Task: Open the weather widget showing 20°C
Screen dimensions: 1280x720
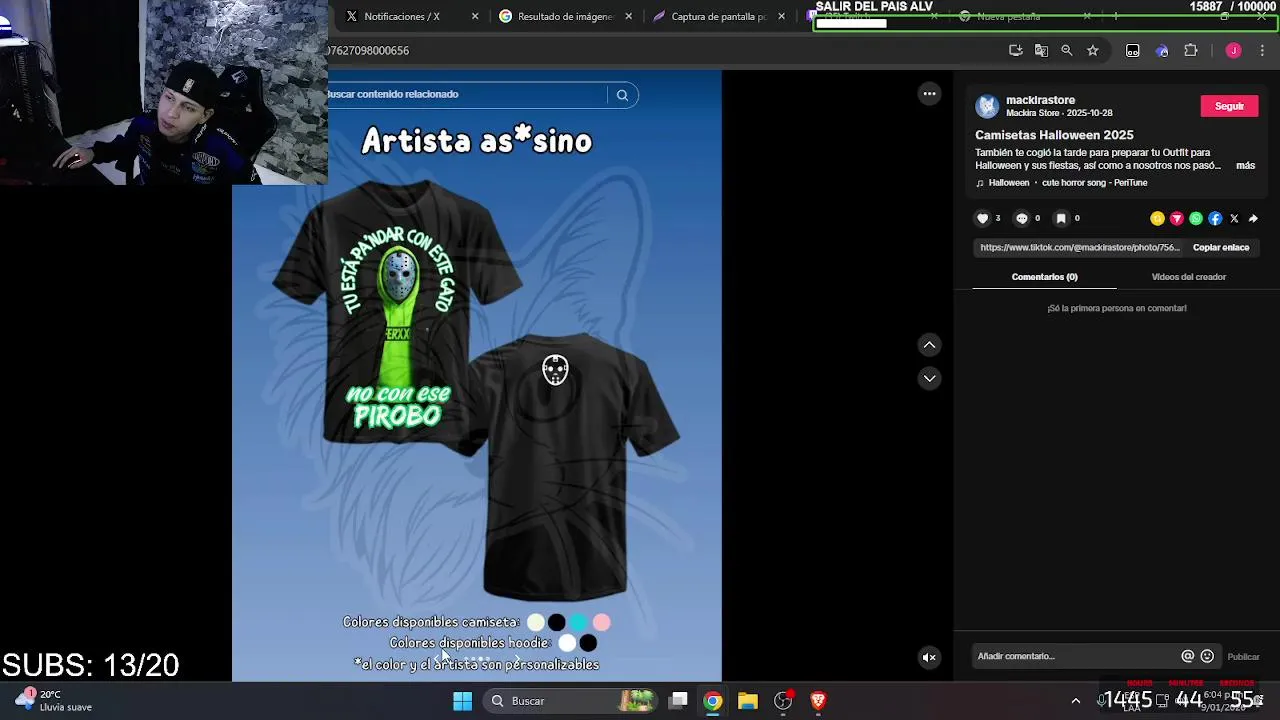Action: pos(54,700)
